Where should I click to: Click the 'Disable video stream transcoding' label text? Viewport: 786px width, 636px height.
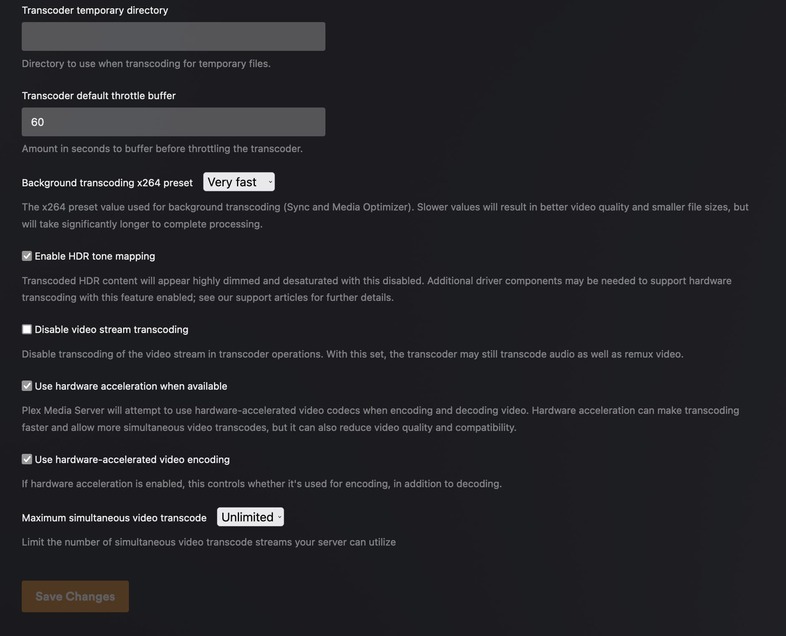[111, 329]
